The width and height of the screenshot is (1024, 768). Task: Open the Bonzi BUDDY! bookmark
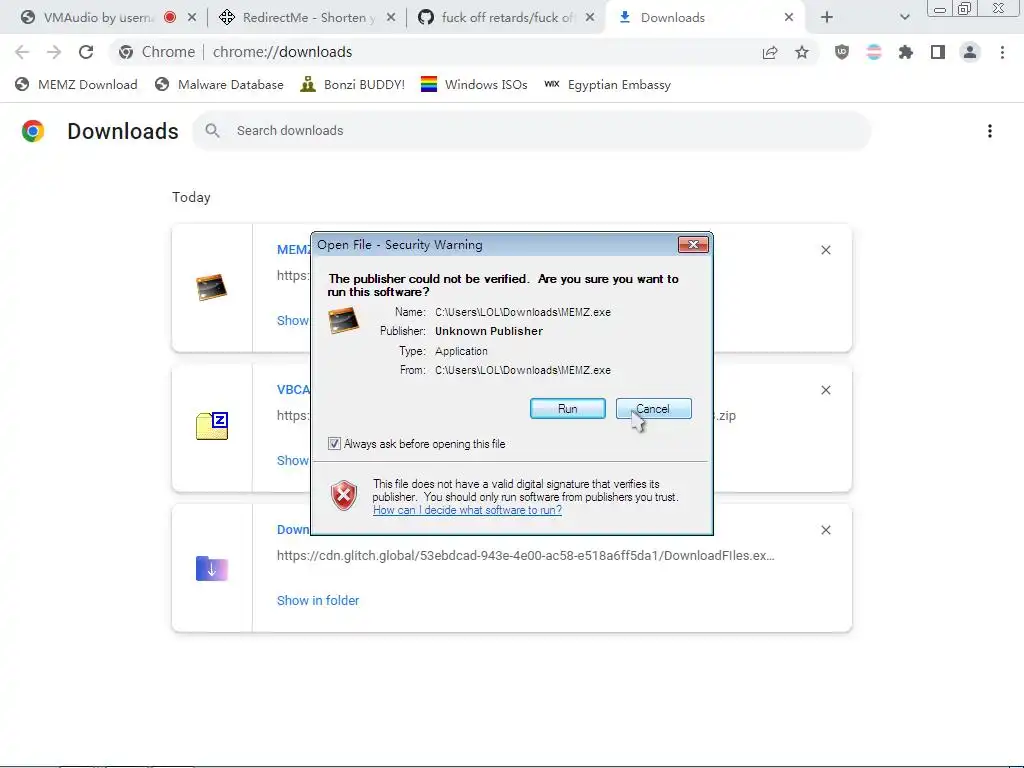(353, 85)
